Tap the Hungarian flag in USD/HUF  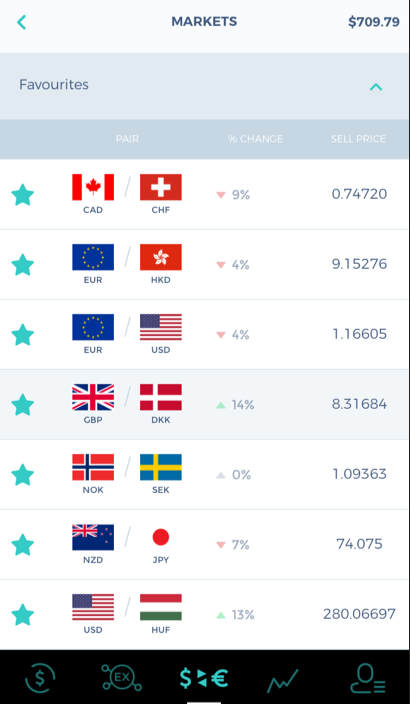click(x=161, y=607)
